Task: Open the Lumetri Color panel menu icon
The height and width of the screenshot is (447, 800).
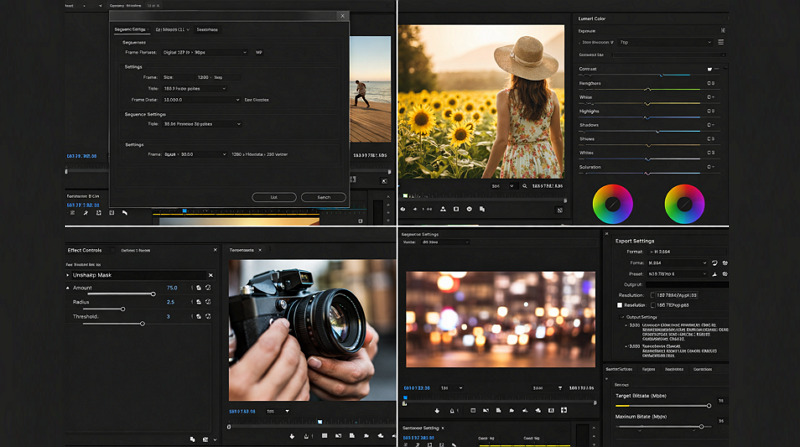Action: pos(721,42)
